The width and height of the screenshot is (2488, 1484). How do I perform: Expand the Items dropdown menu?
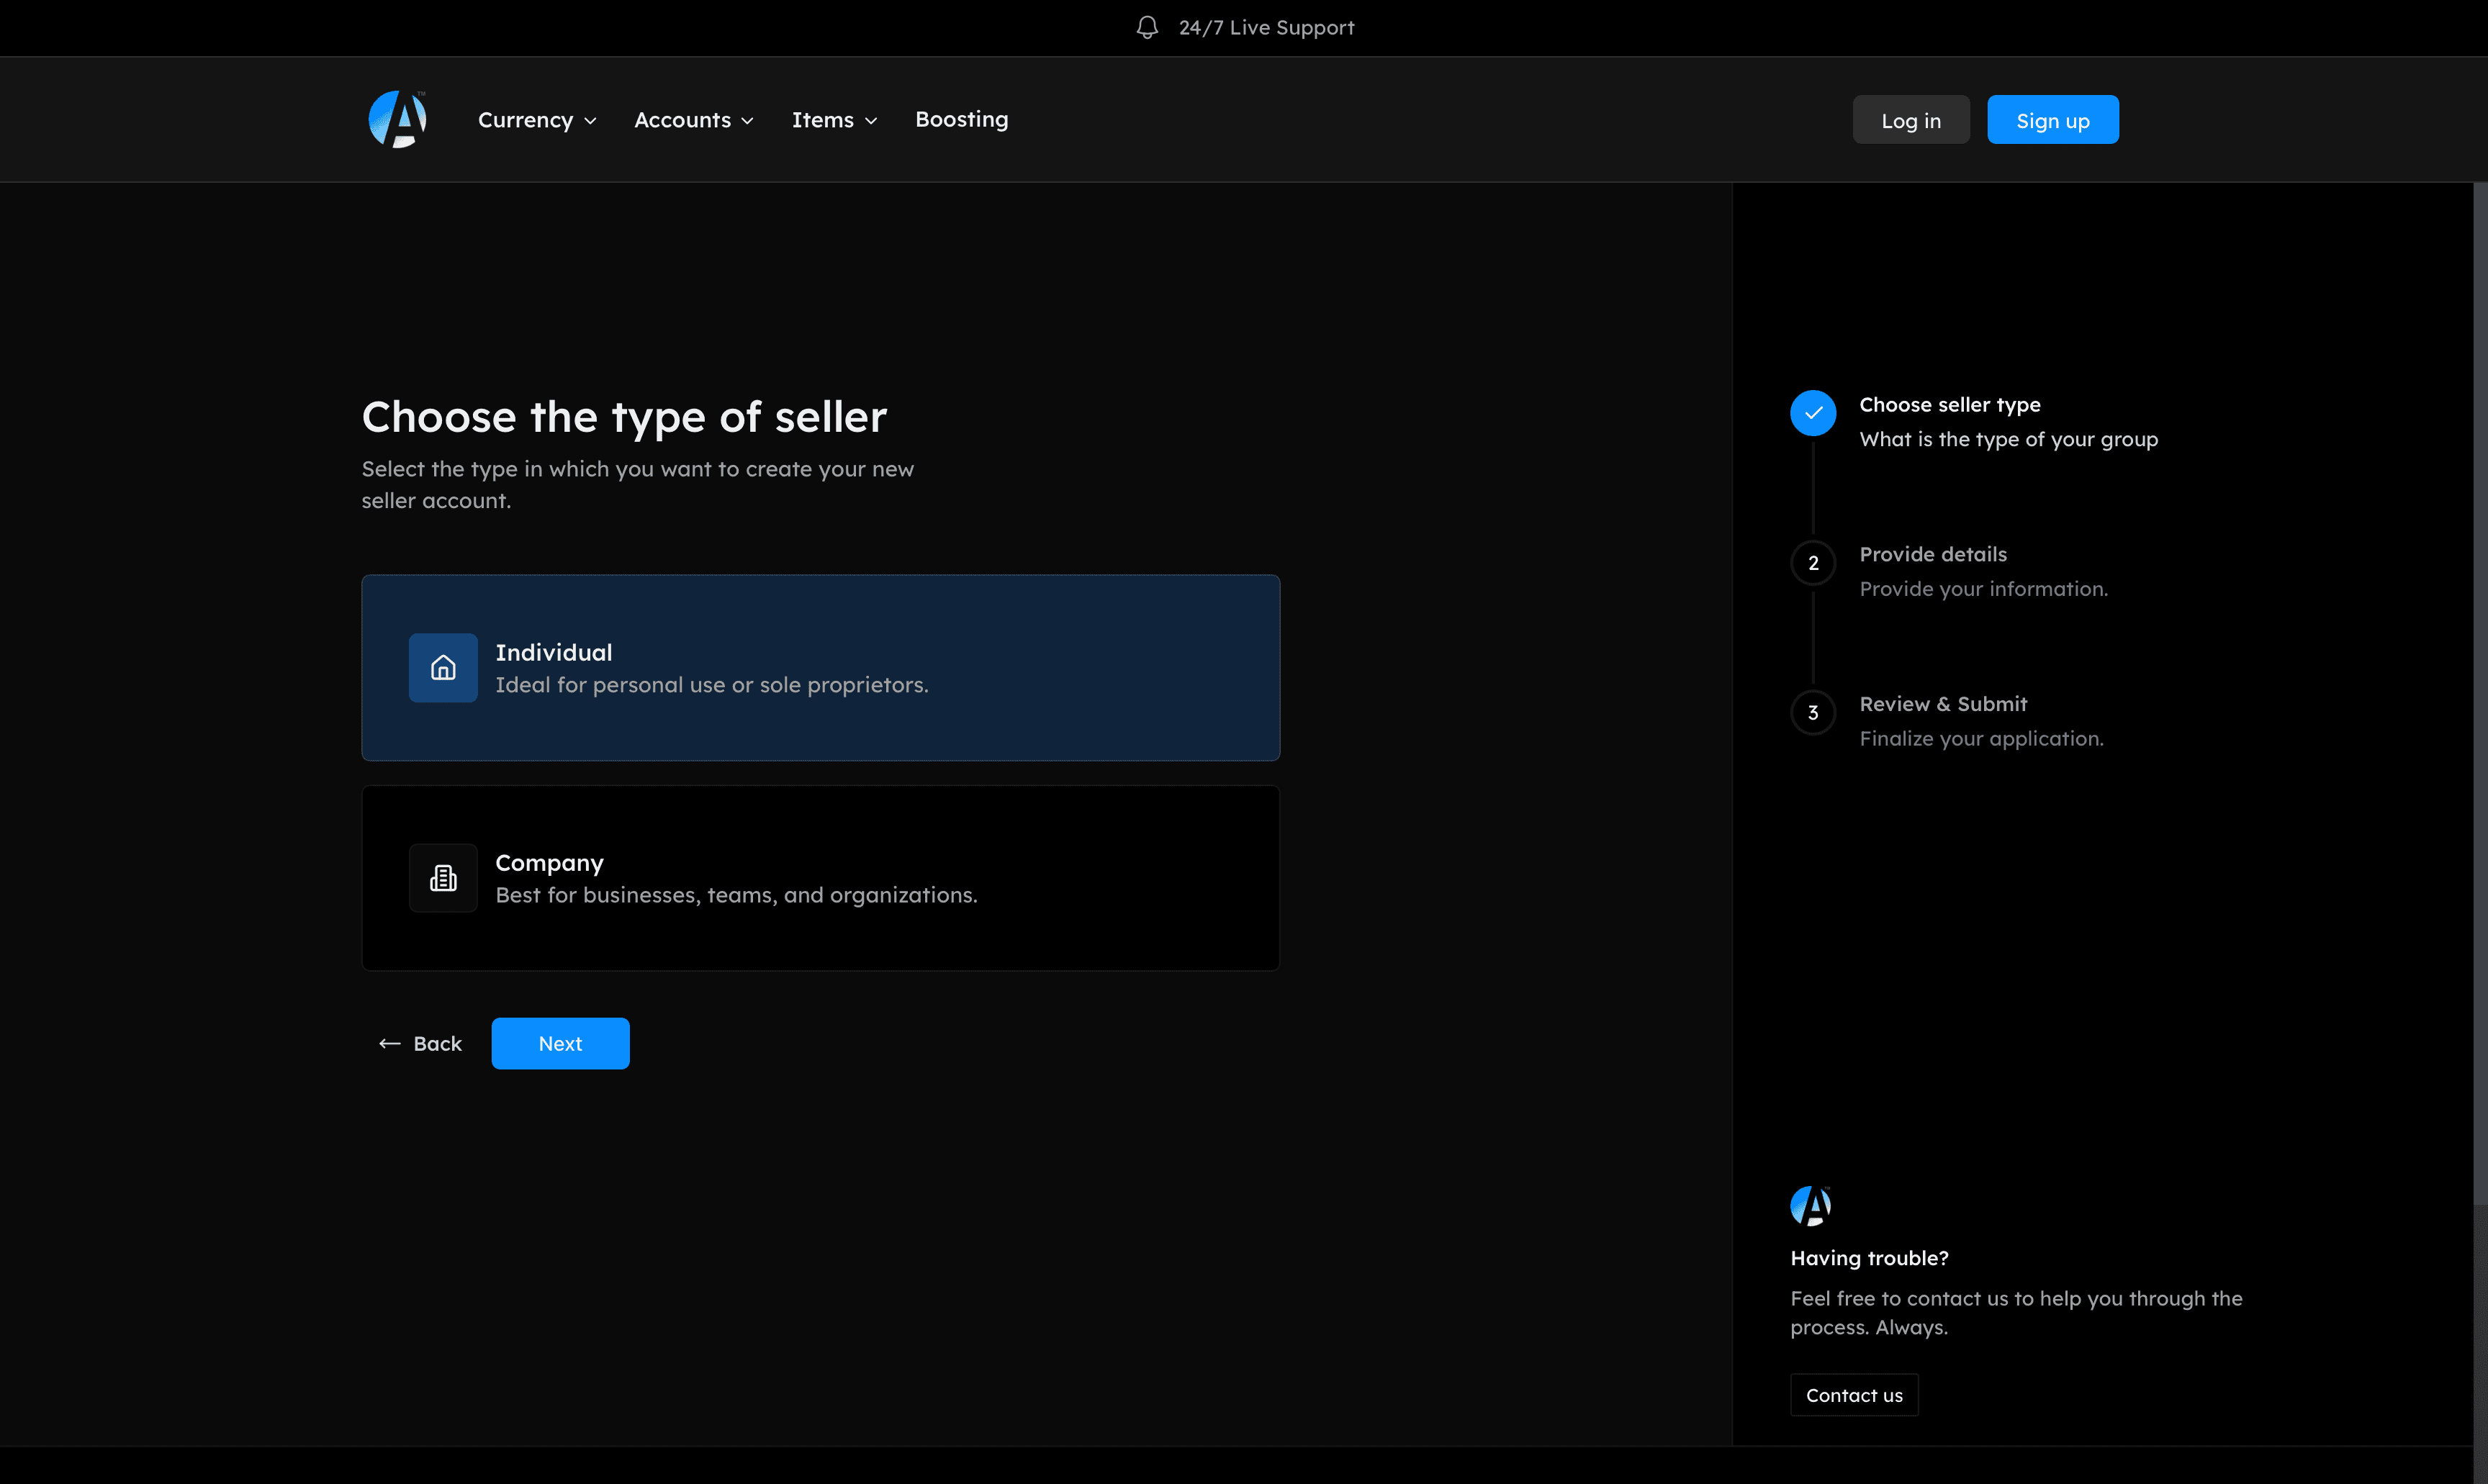click(834, 120)
